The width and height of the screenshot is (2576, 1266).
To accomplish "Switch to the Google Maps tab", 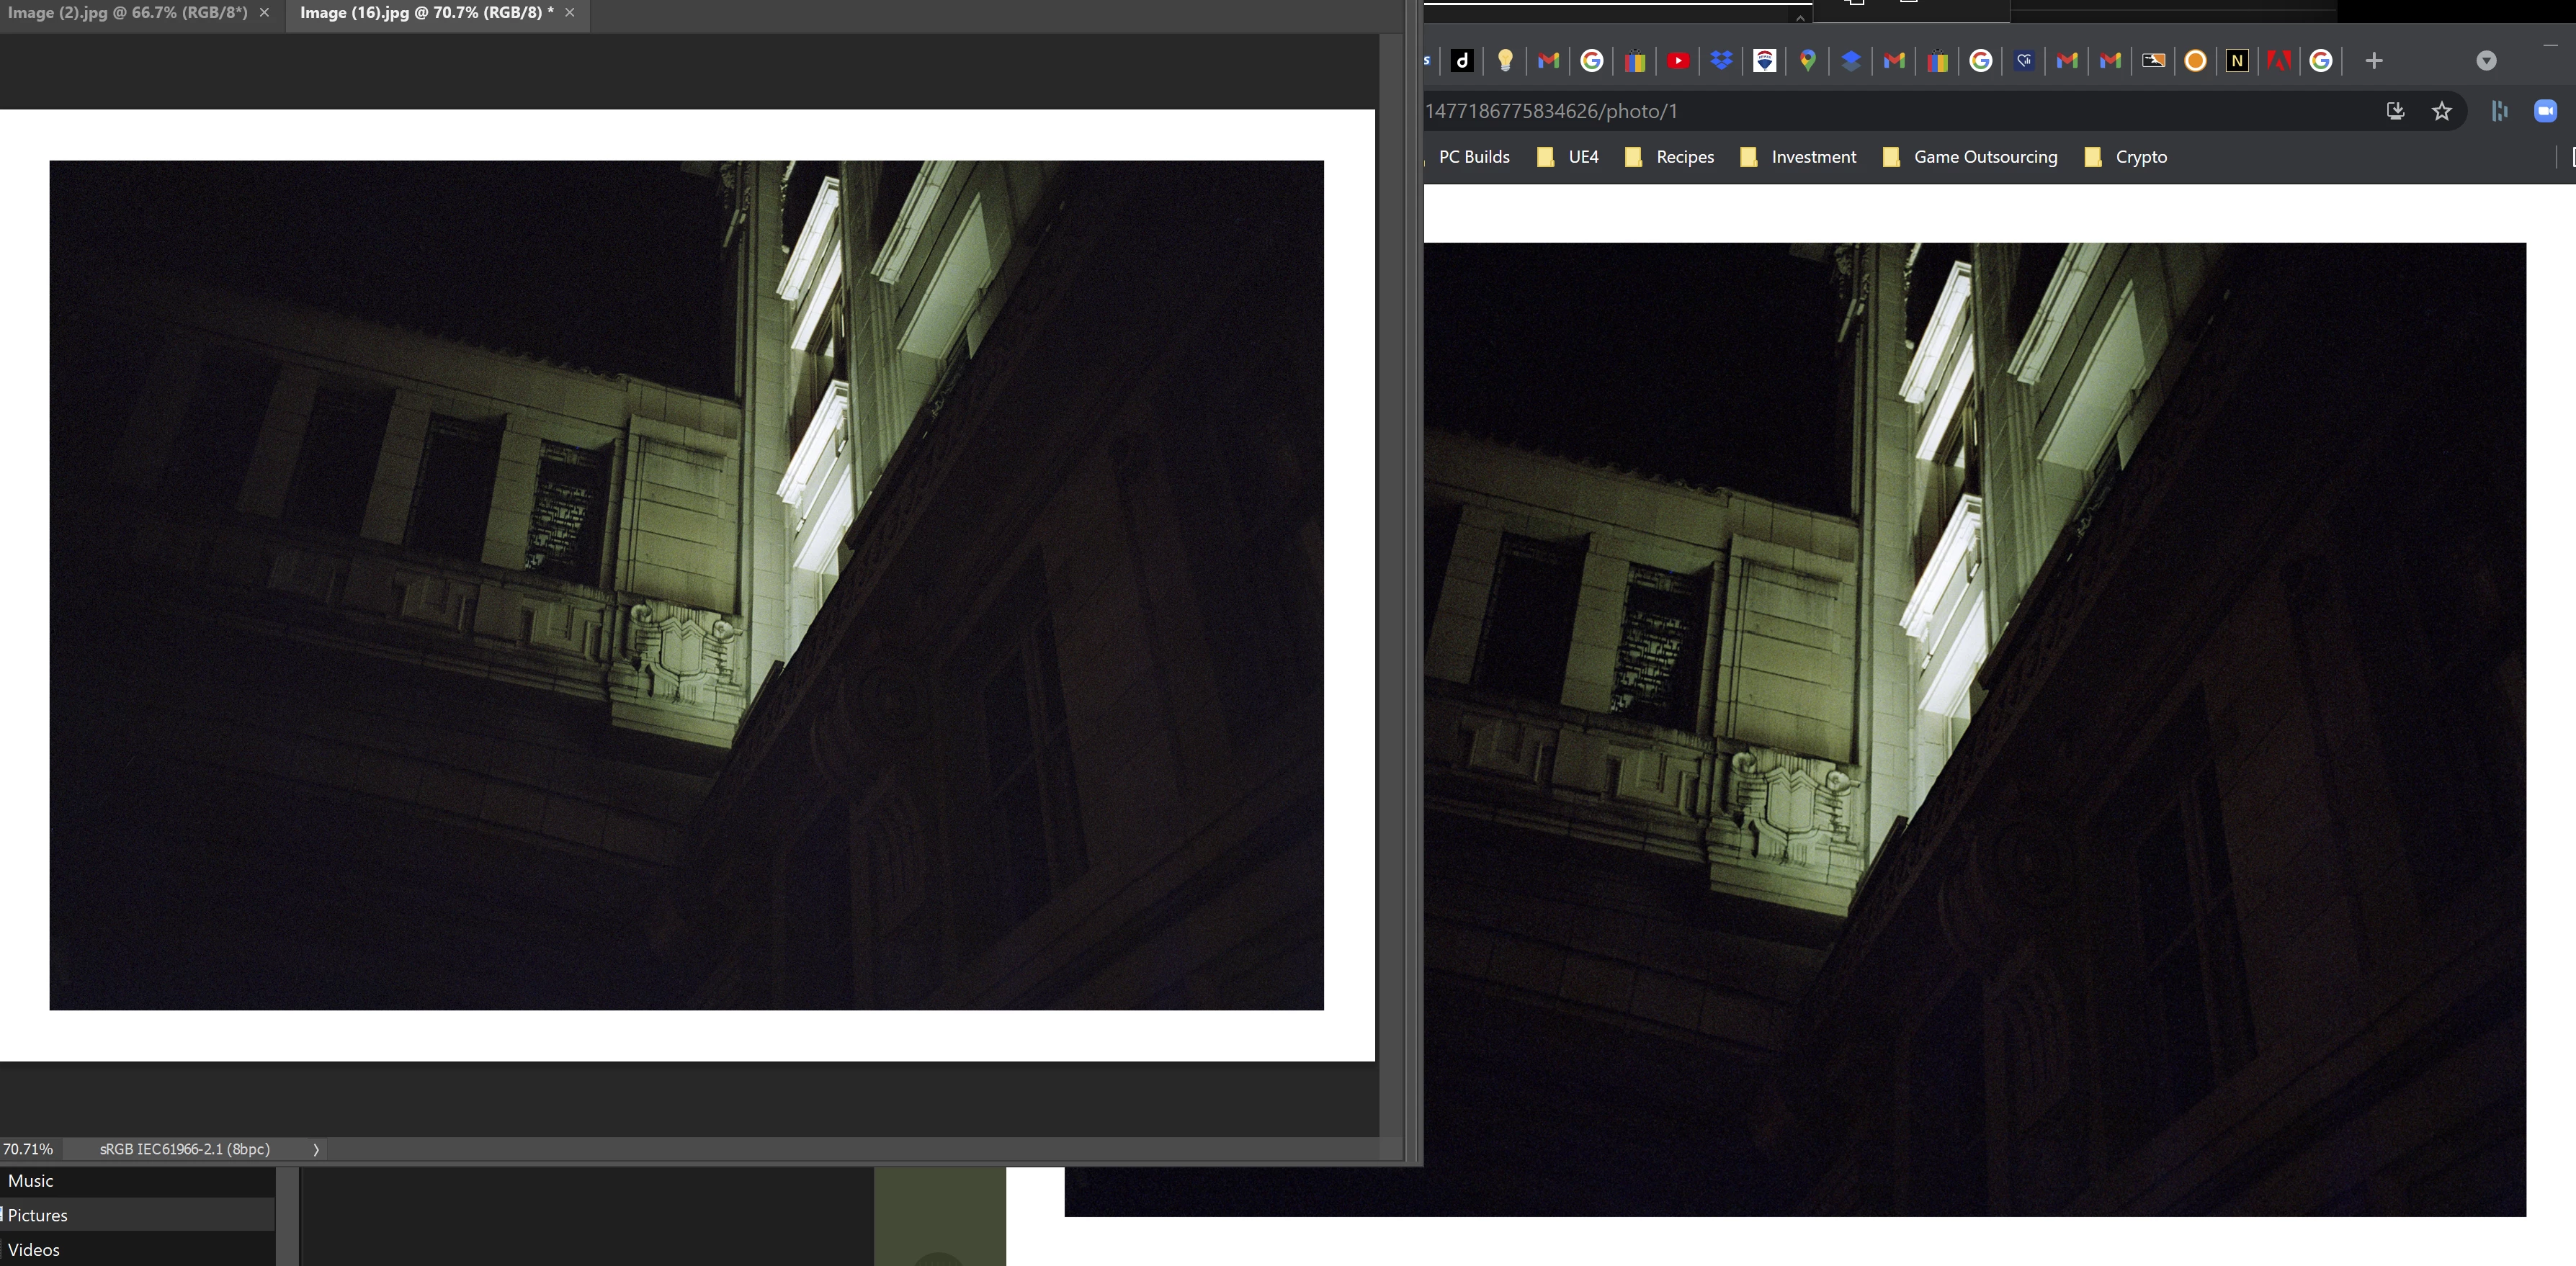I will (1807, 61).
